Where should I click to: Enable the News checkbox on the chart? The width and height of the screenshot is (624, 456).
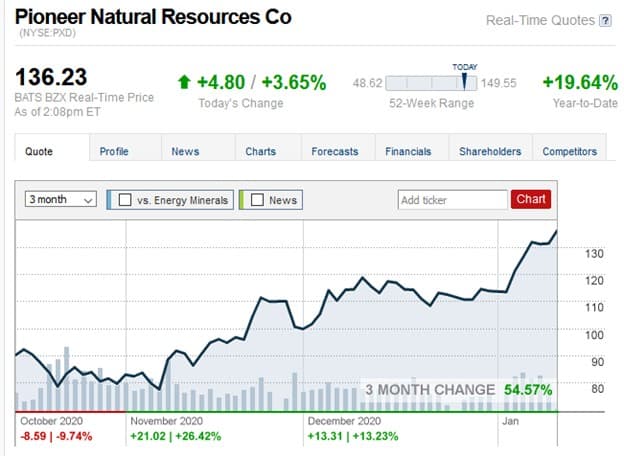[257, 200]
